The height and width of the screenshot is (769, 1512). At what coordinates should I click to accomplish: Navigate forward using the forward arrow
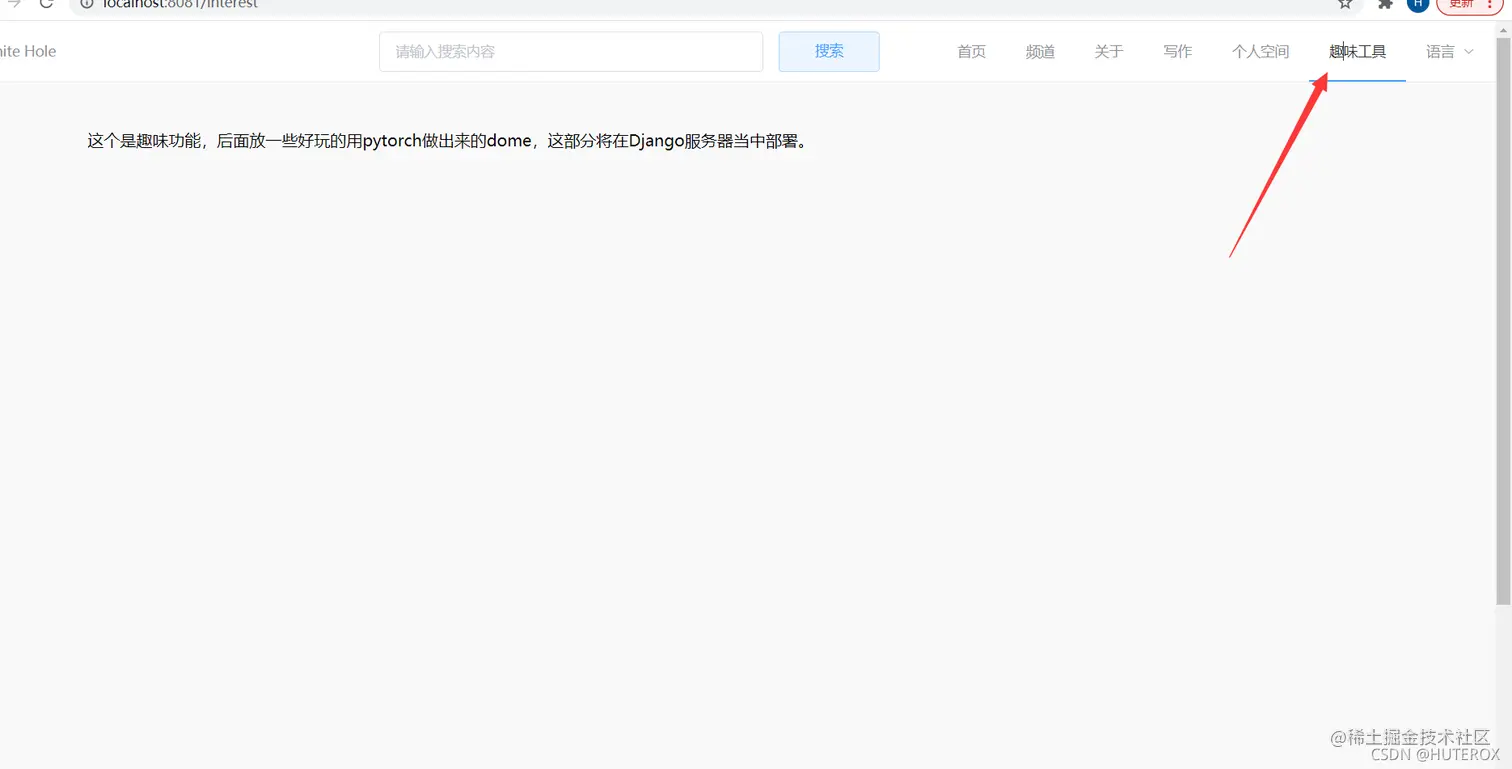(12, 4)
